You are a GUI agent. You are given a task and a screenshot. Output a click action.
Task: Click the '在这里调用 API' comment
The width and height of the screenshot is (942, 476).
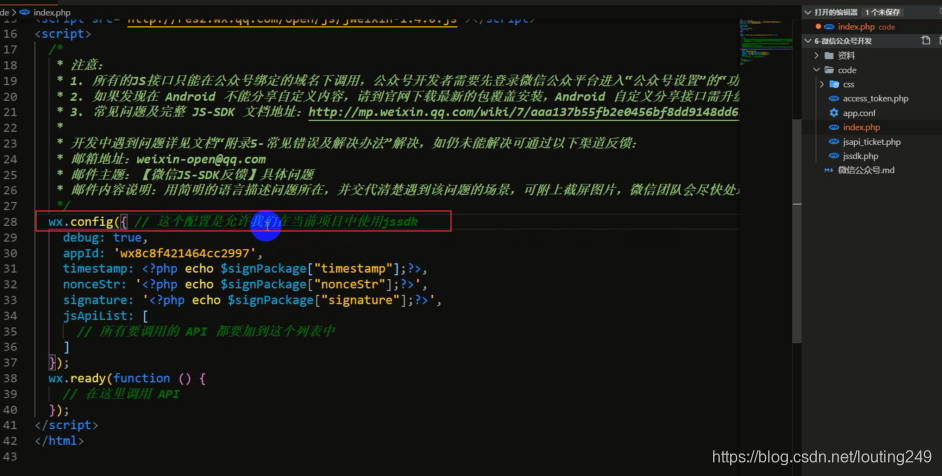(x=121, y=394)
